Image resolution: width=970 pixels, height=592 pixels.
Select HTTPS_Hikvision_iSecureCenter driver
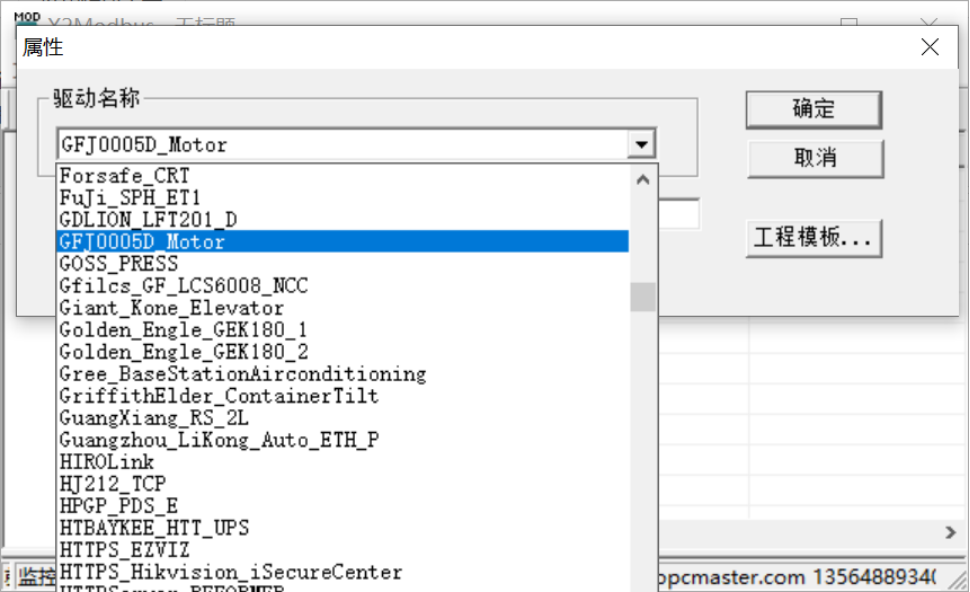point(343,572)
